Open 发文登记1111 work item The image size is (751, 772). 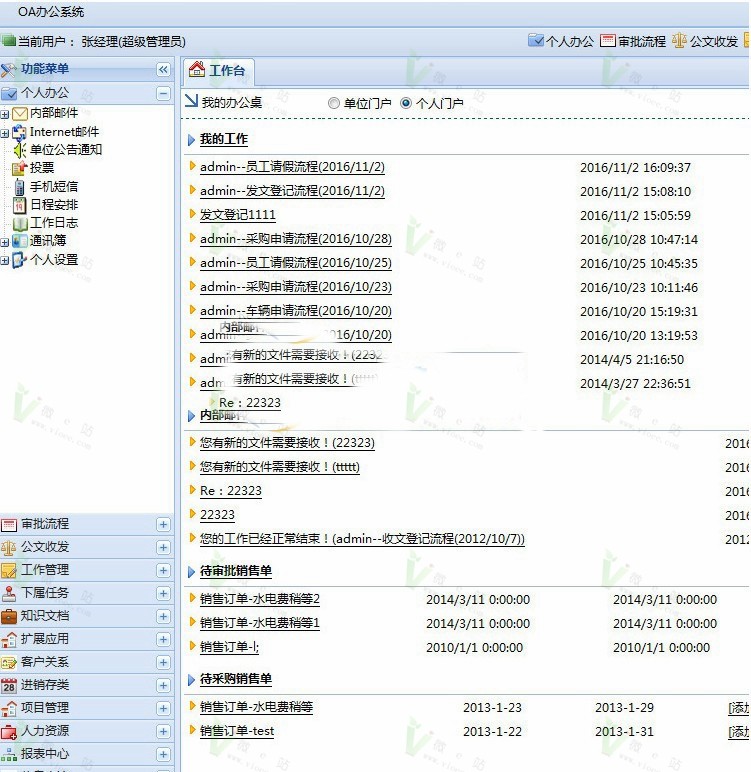[x=237, y=215]
